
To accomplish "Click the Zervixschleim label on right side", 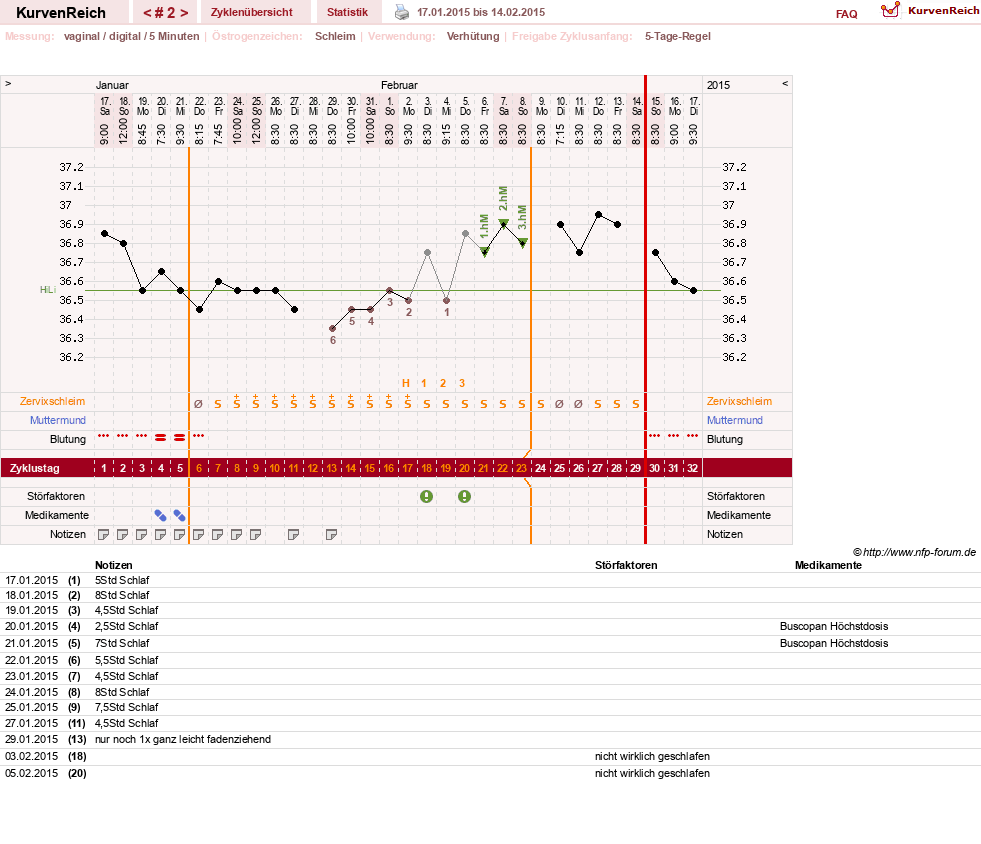I will click(x=740, y=401).
